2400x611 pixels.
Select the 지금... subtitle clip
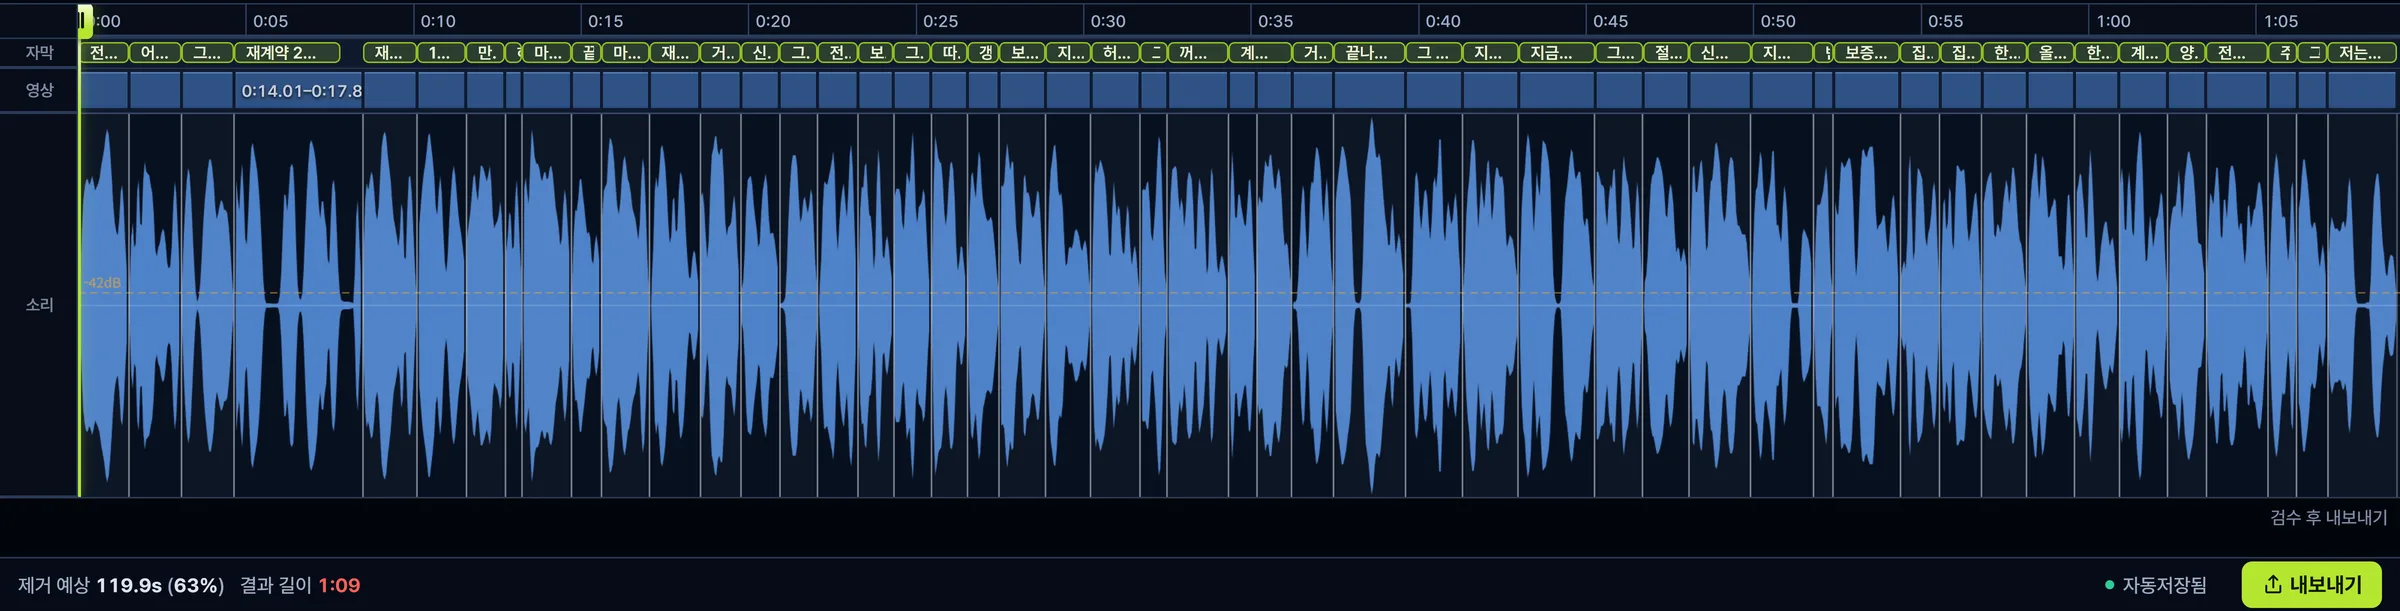coord(1556,53)
